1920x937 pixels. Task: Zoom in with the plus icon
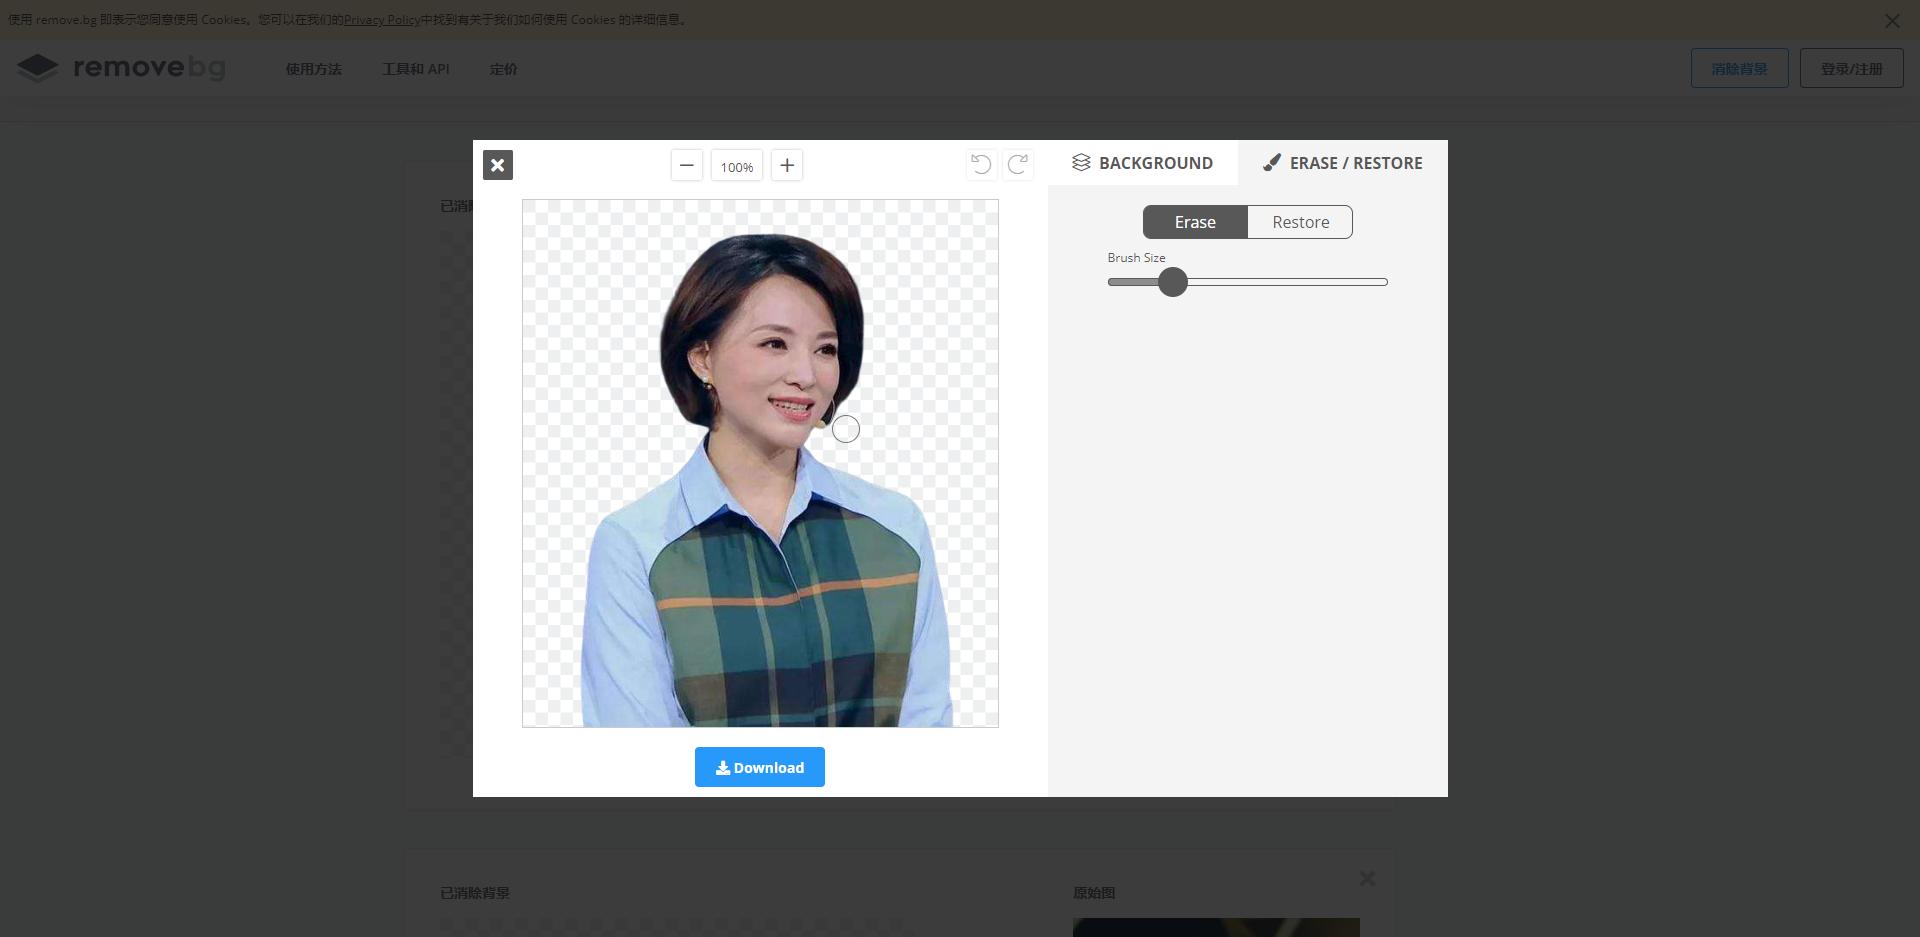(787, 165)
